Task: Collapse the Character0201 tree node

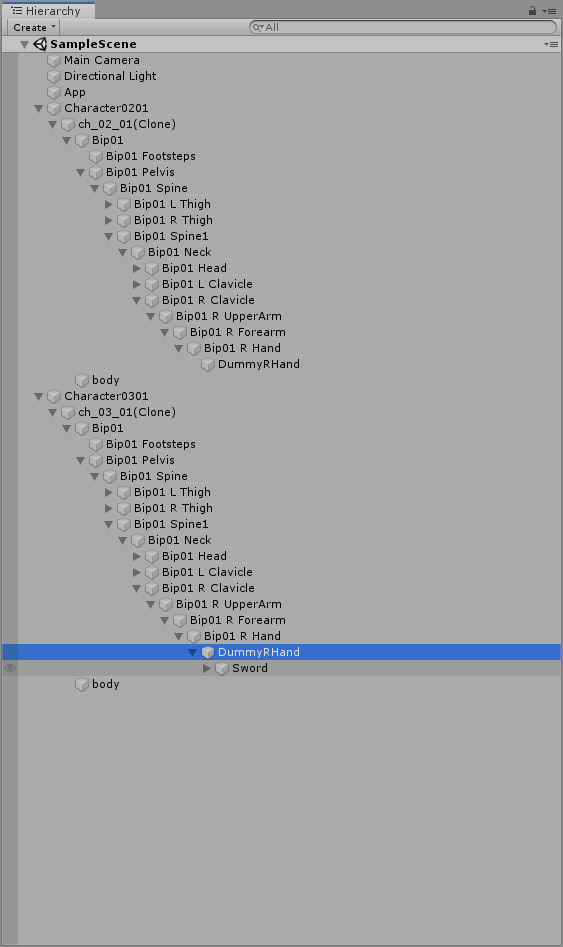Action: pyautogui.click(x=39, y=109)
